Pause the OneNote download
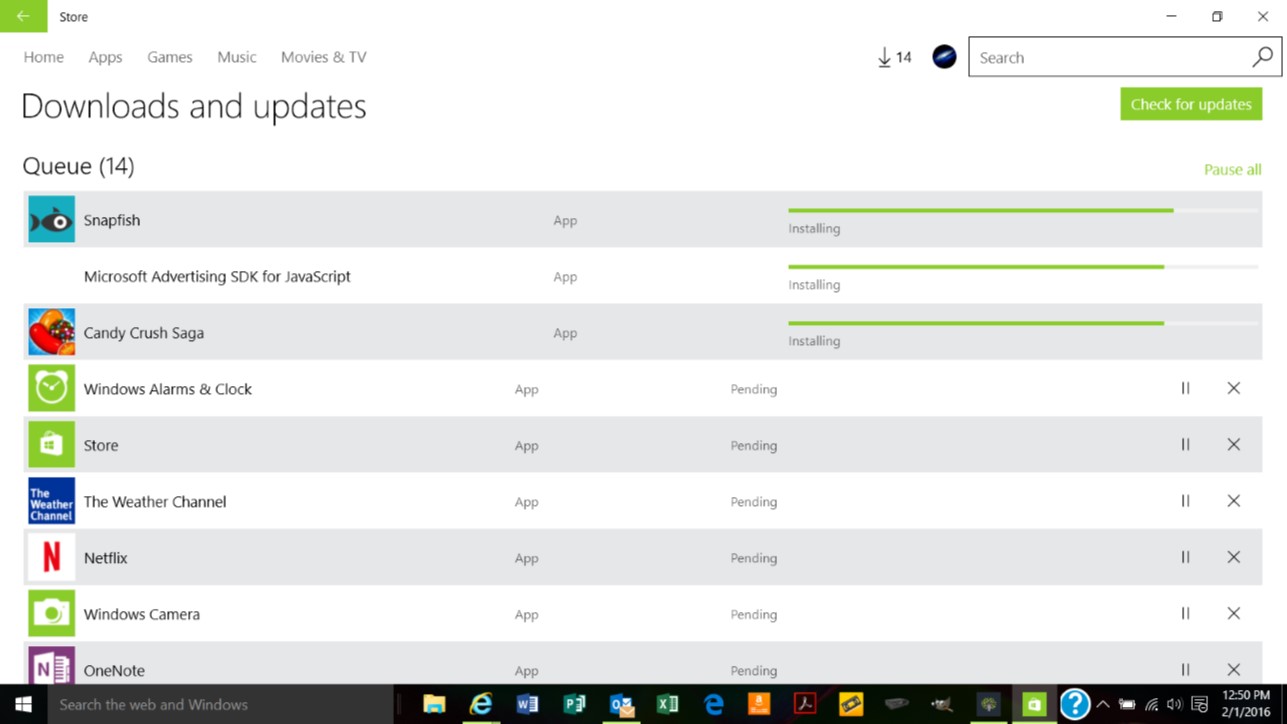Viewport: 1287px width, 724px height. 1185,670
